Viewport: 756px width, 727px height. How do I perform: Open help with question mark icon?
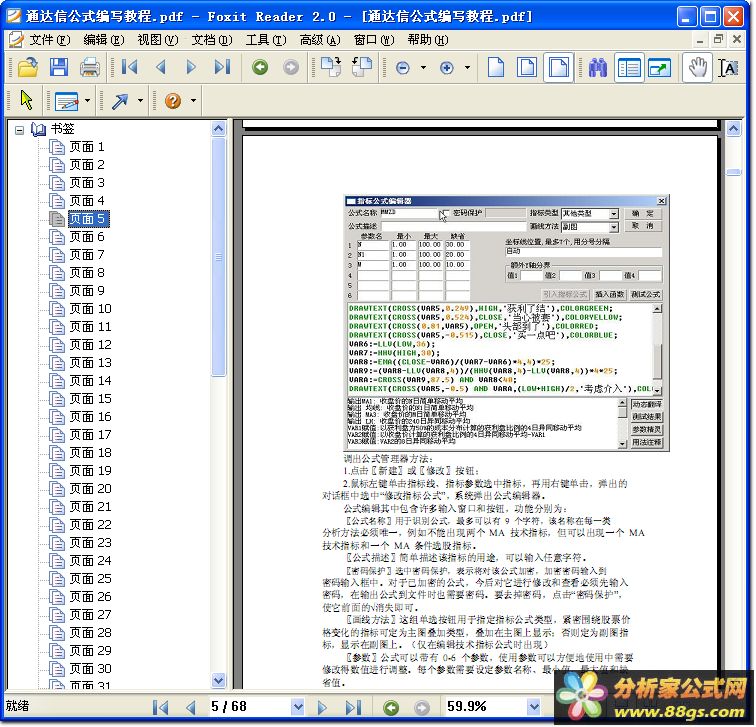click(x=173, y=101)
